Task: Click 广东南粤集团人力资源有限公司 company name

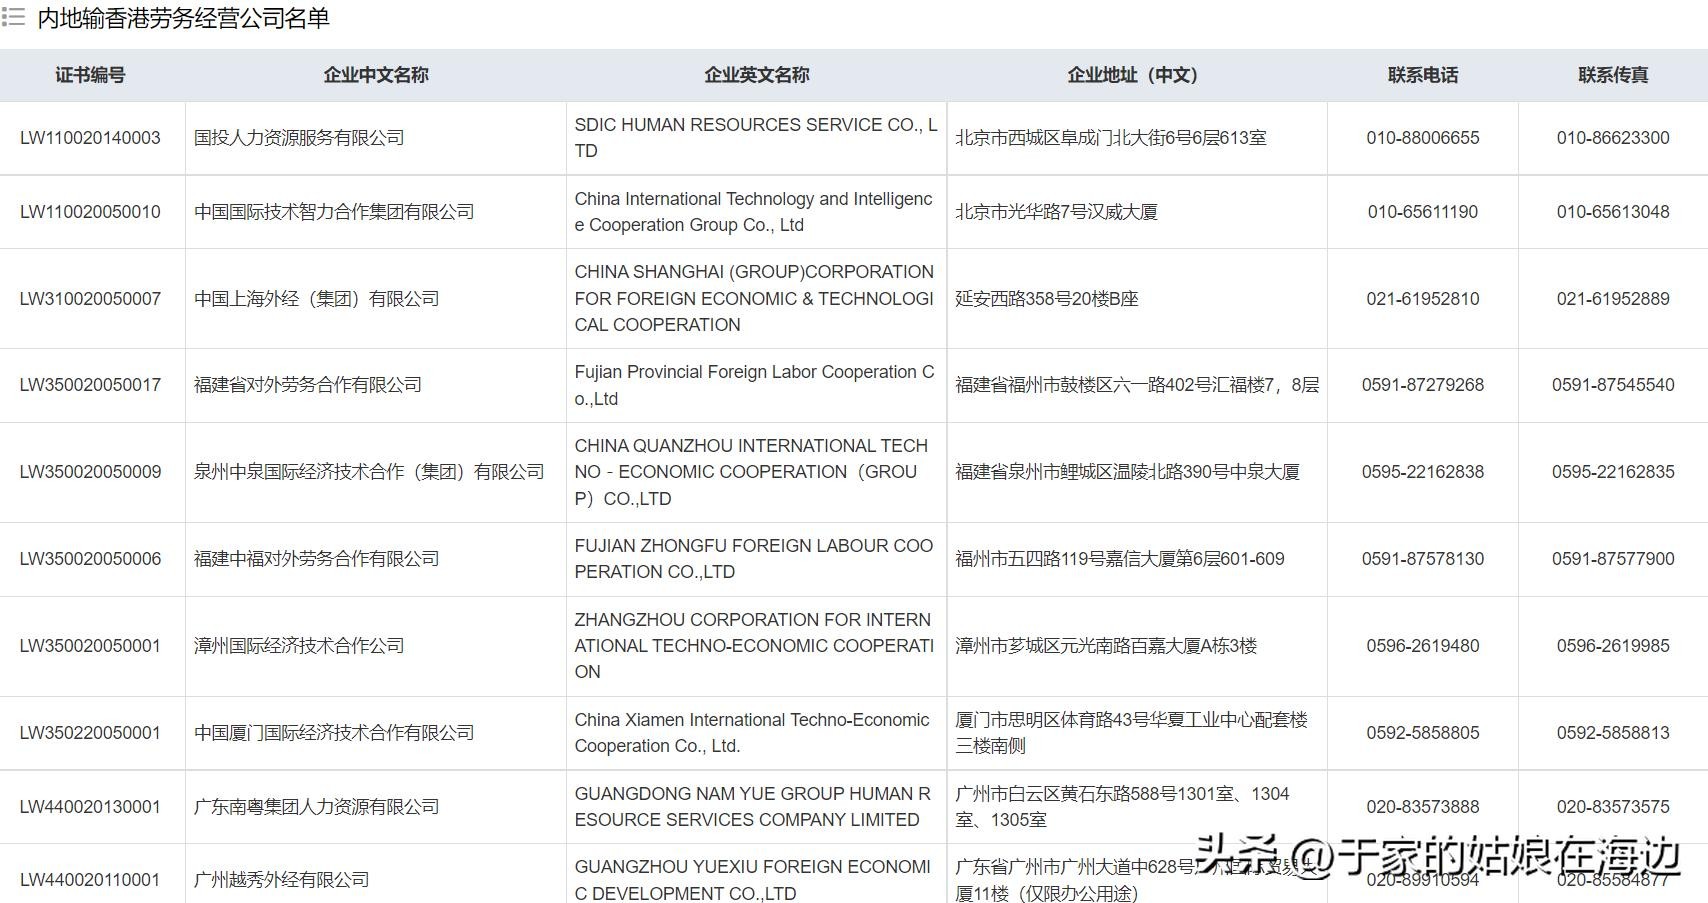Action: 316,807
